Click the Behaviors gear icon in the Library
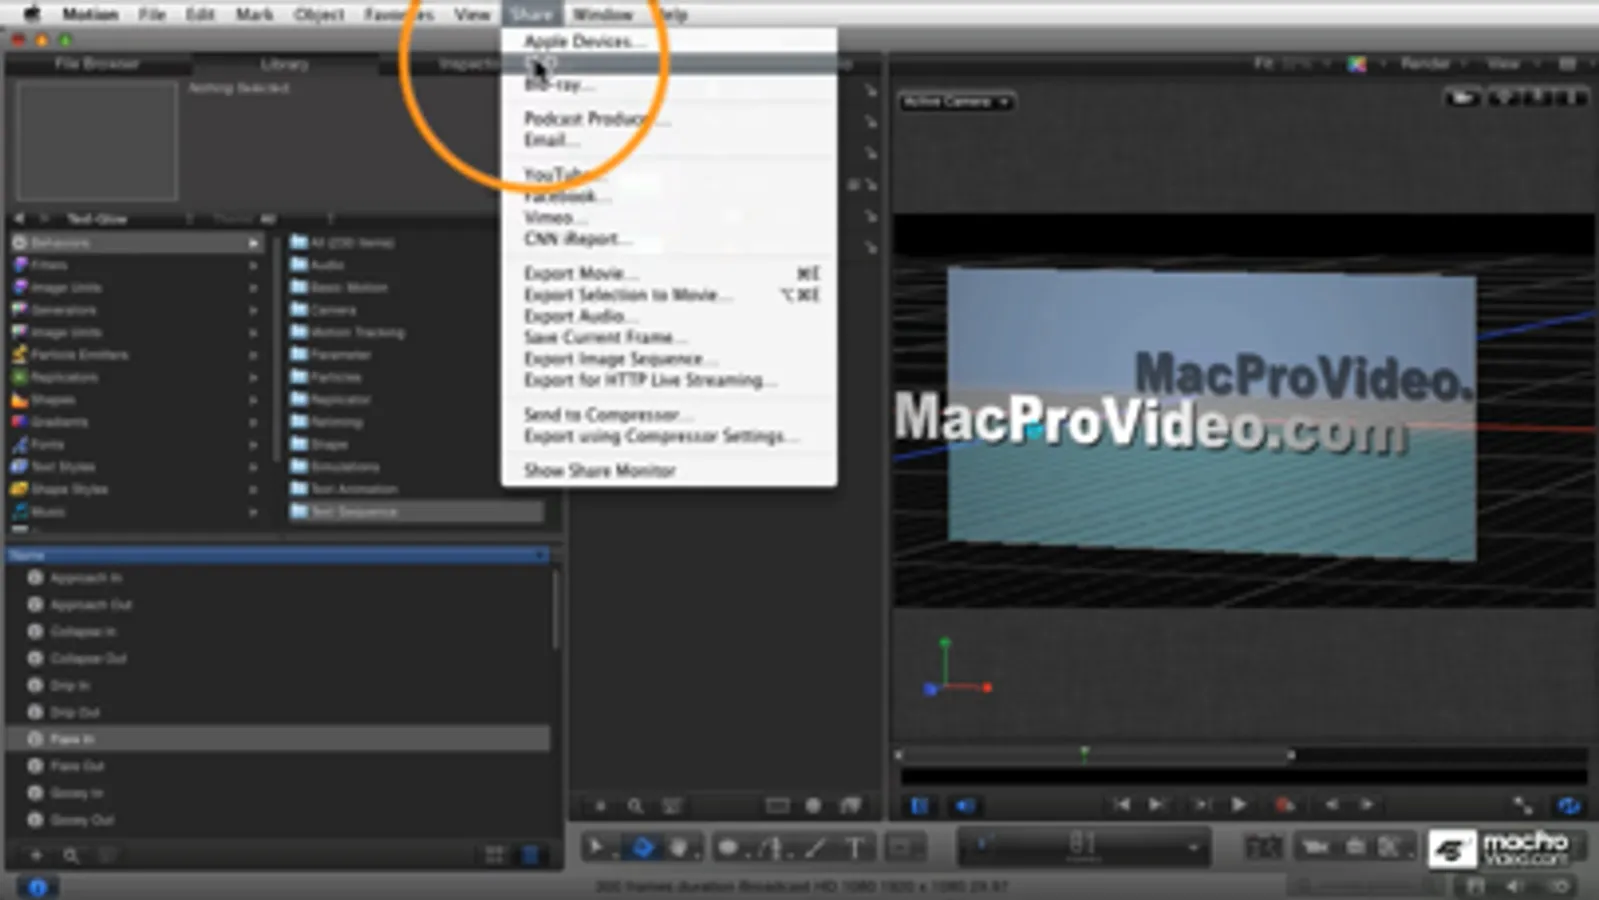This screenshot has width=1599, height=900. click(x=19, y=243)
